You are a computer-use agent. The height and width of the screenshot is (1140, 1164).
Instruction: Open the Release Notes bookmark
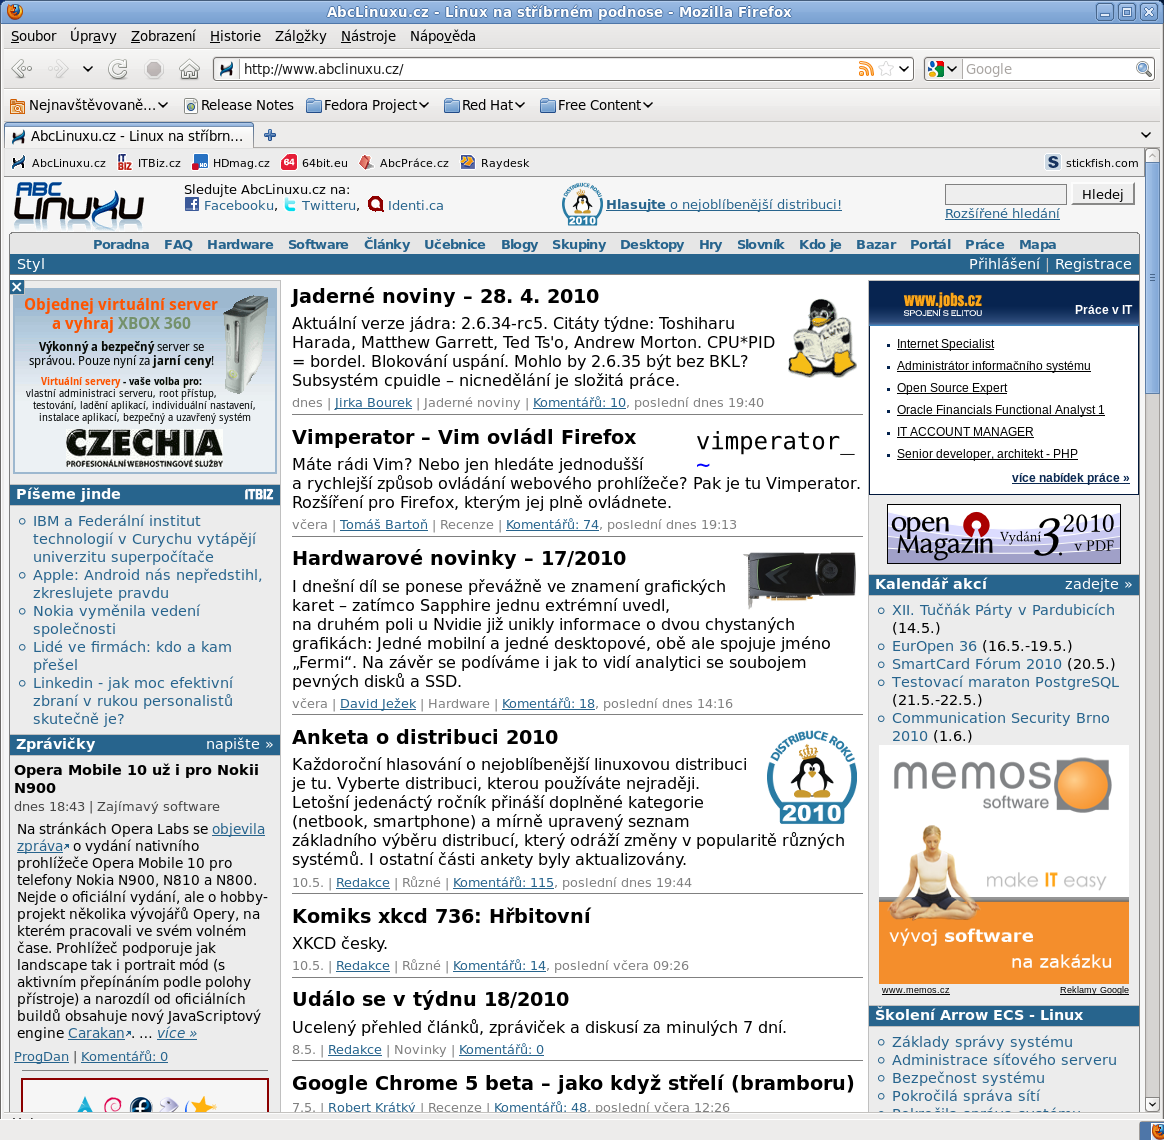pos(239,105)
